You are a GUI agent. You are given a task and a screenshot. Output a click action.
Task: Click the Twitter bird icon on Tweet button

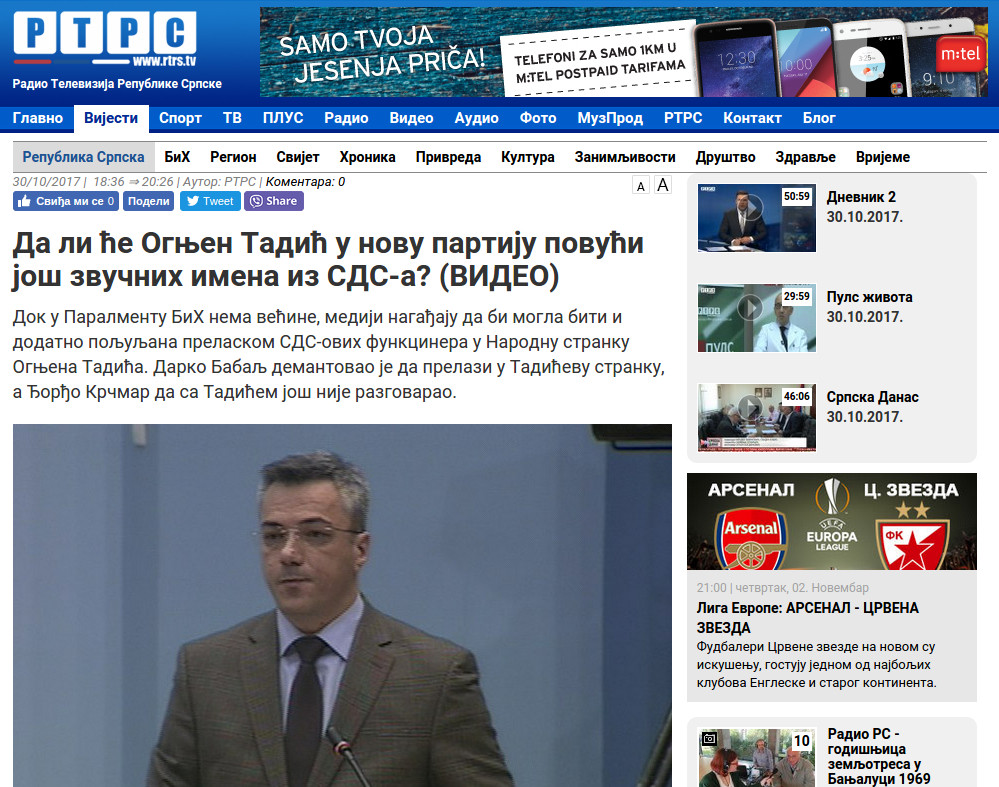pyautogui.click(x=193, y=200)
